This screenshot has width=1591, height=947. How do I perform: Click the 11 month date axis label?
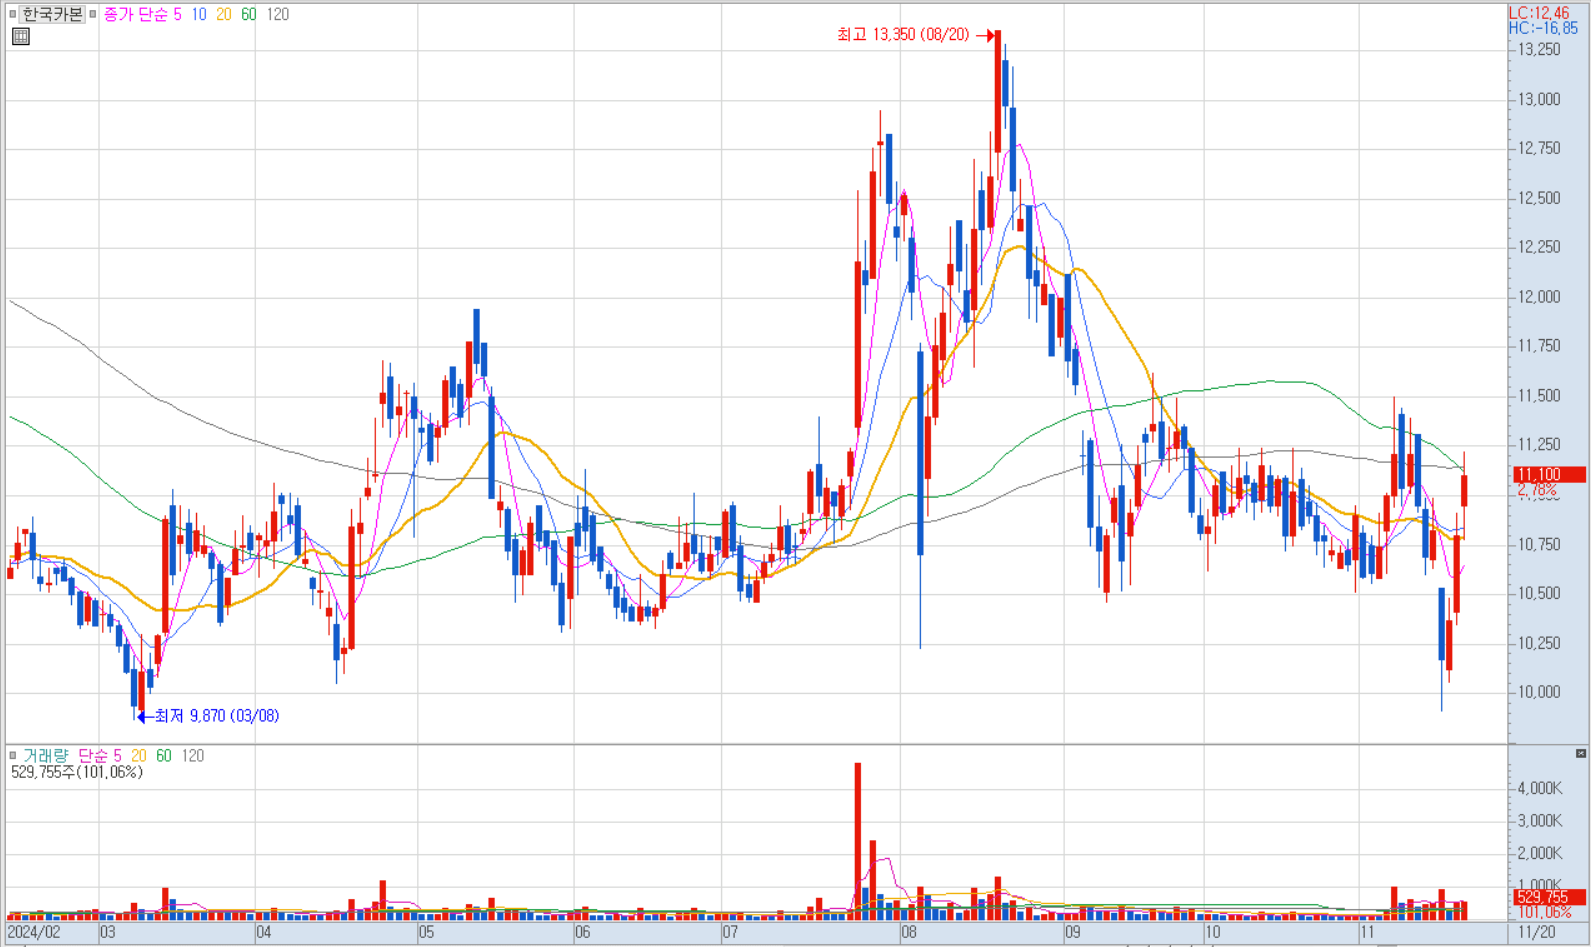click(1367, 932)
